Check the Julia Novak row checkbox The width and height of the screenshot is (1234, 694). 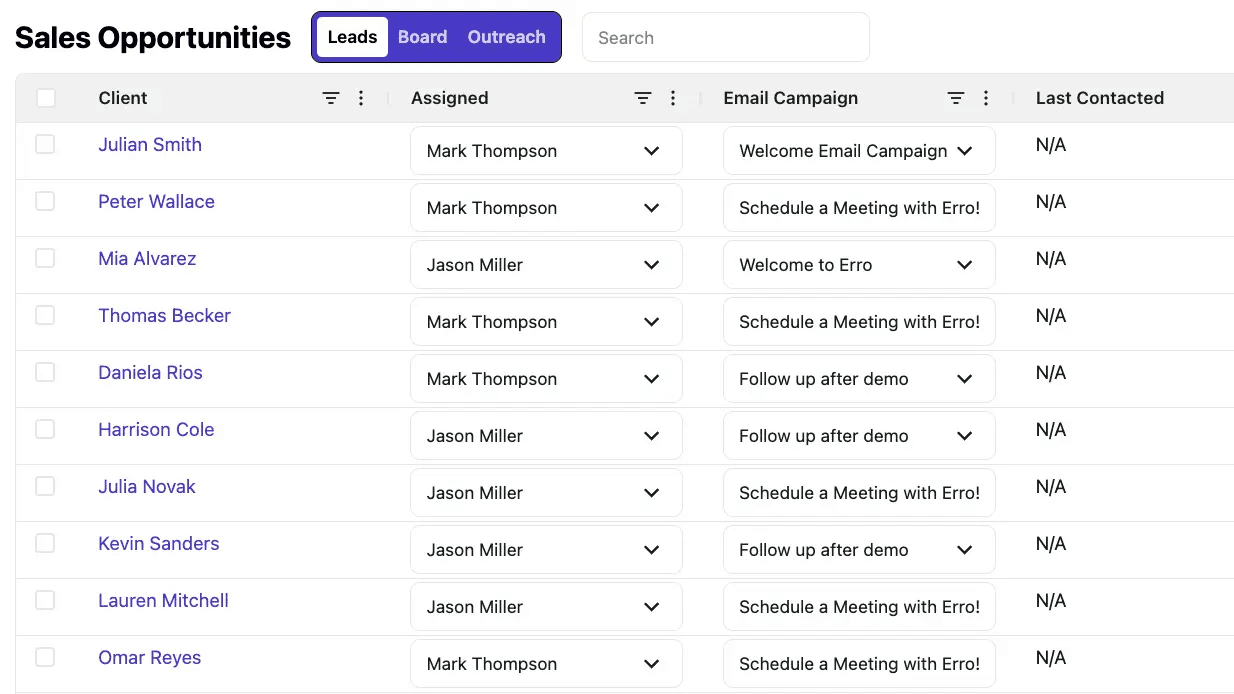[45, 486]
